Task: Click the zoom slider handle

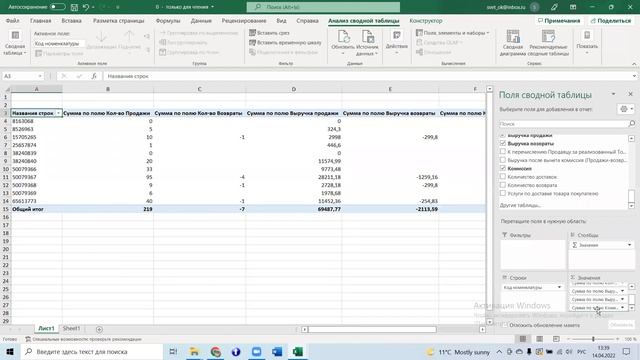Action: click(593, 339)
